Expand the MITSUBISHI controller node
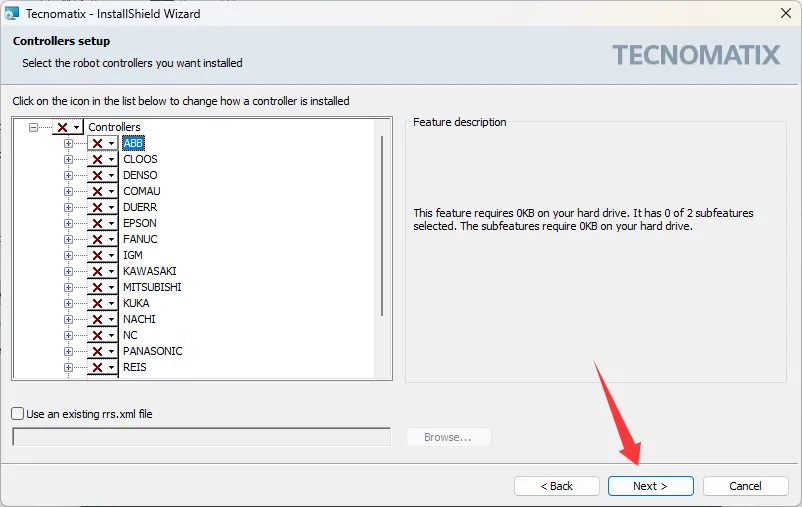 (x=69, y=287)
